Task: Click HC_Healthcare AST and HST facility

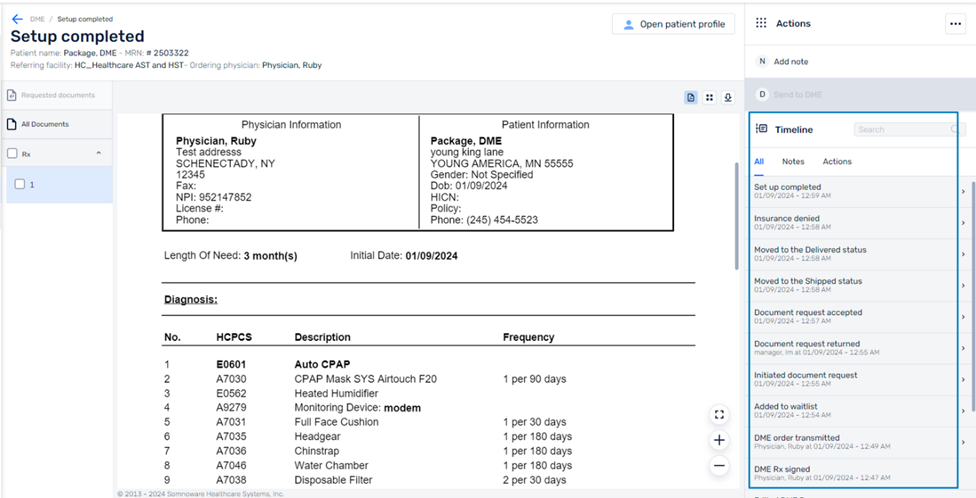Action: [x=129, y=65]
